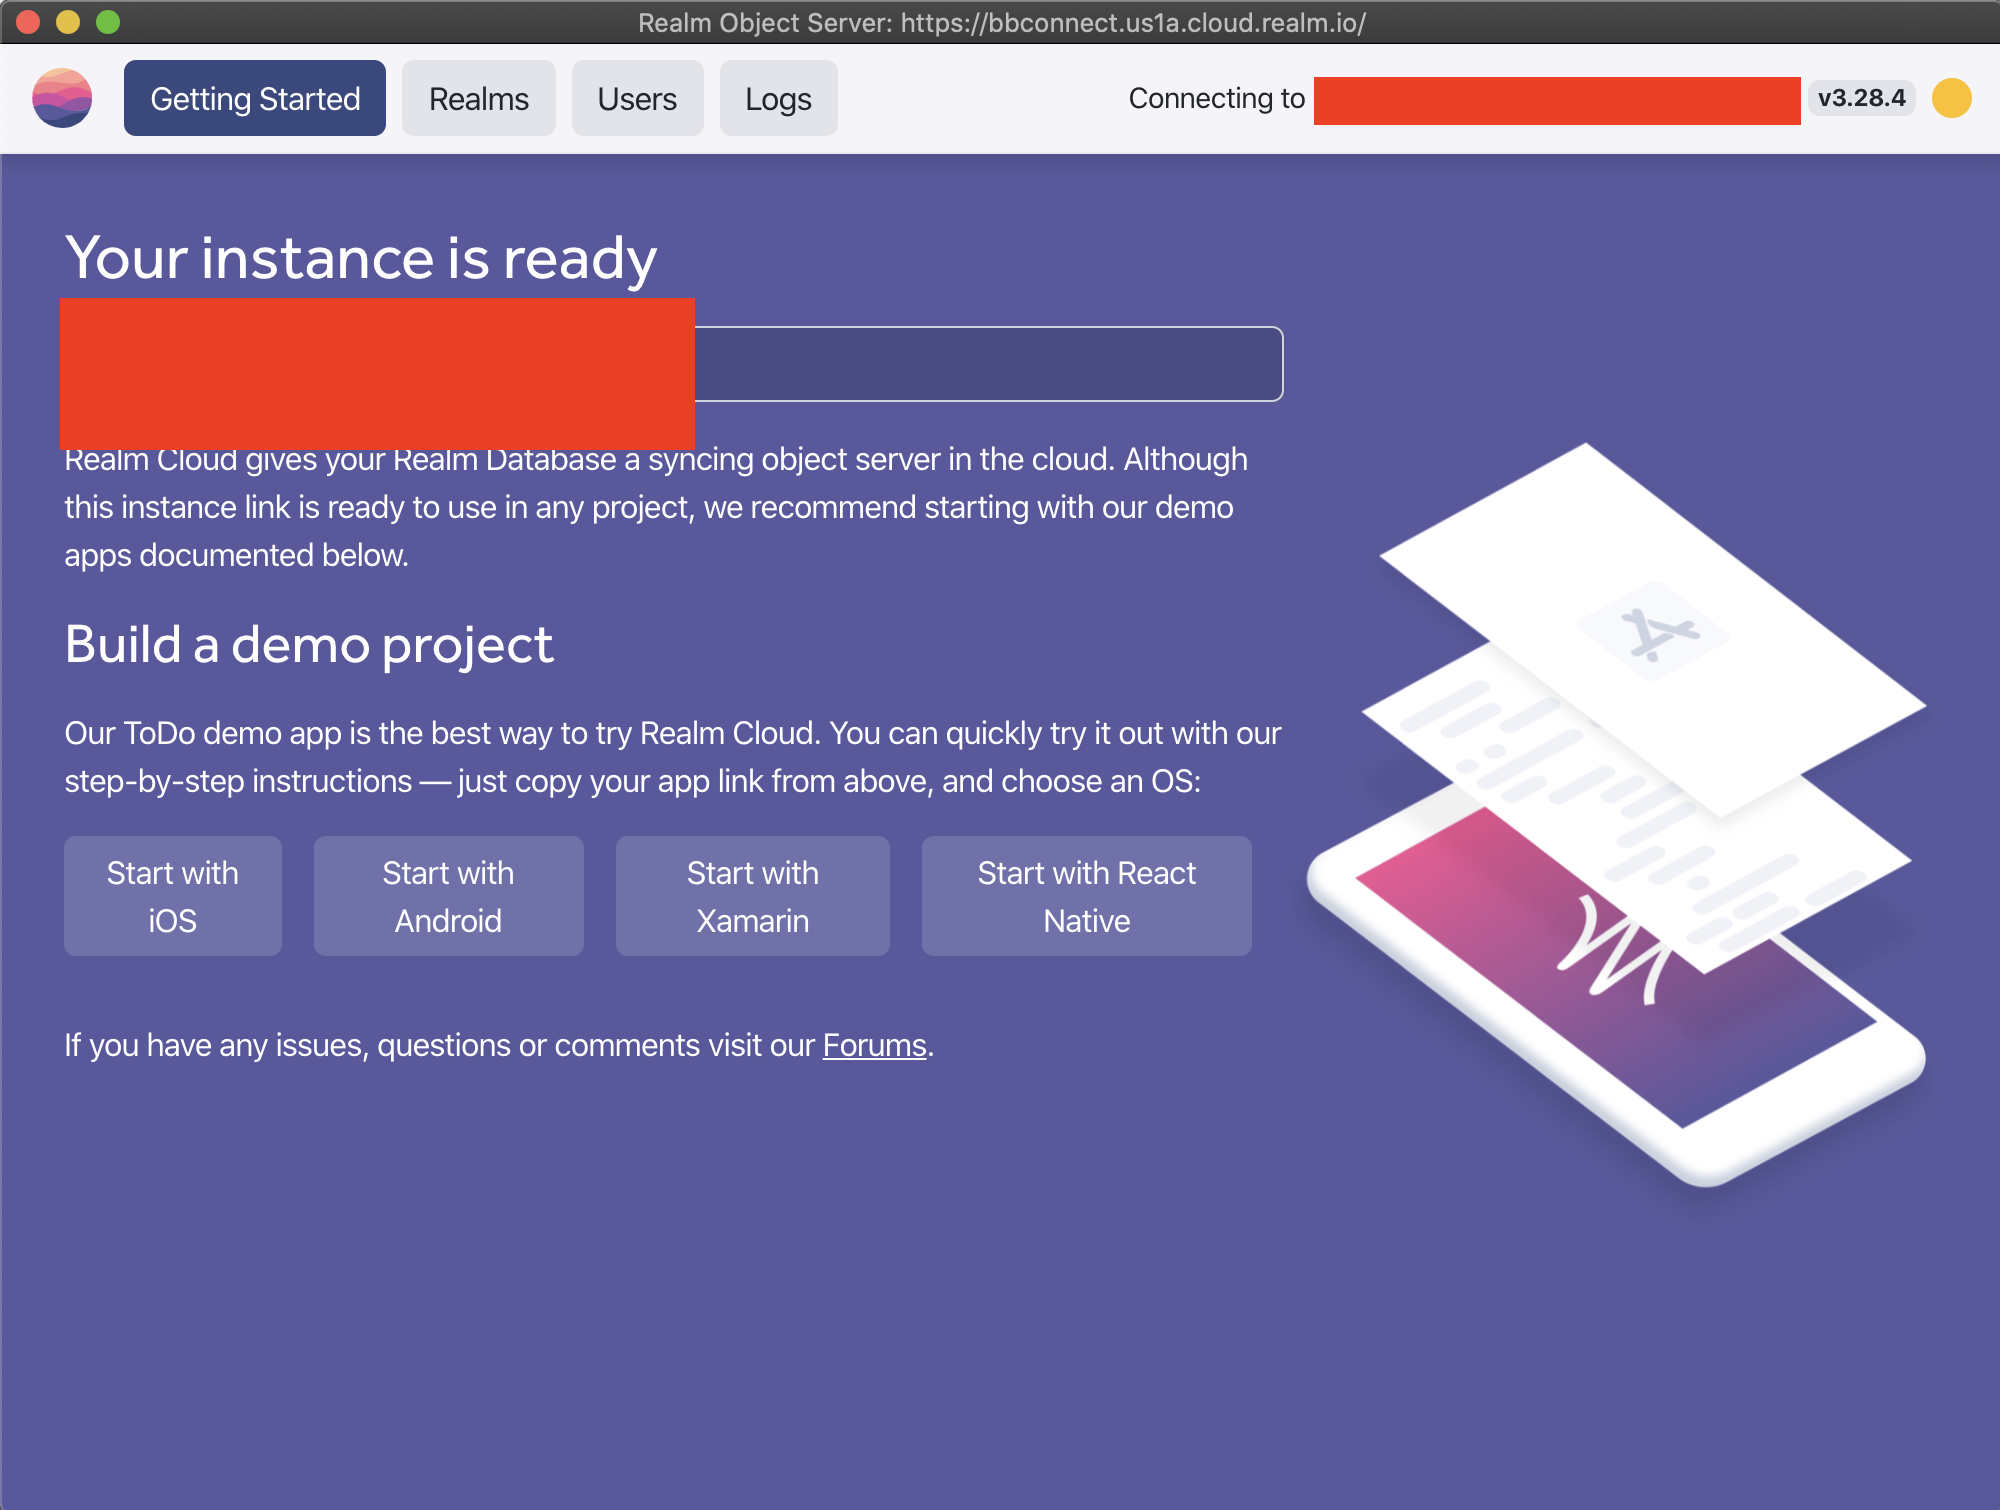Choose Start with Android
Screen dimensions: 2000x1510
pyautogui.click(x=449, y=896)
